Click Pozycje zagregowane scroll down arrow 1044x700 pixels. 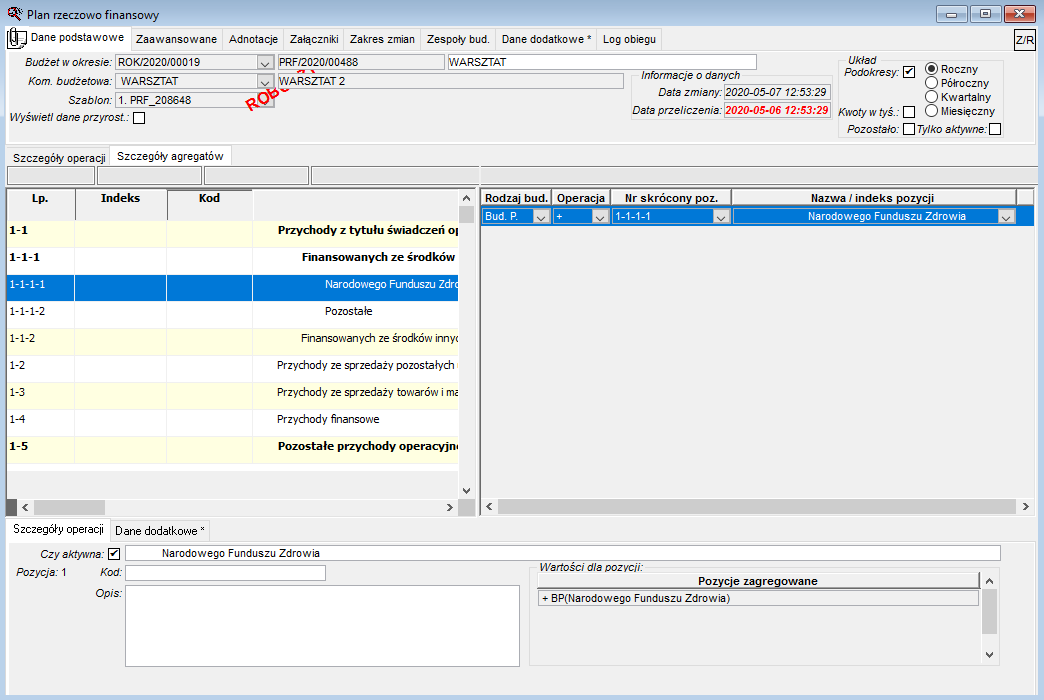tap(989, 655)
